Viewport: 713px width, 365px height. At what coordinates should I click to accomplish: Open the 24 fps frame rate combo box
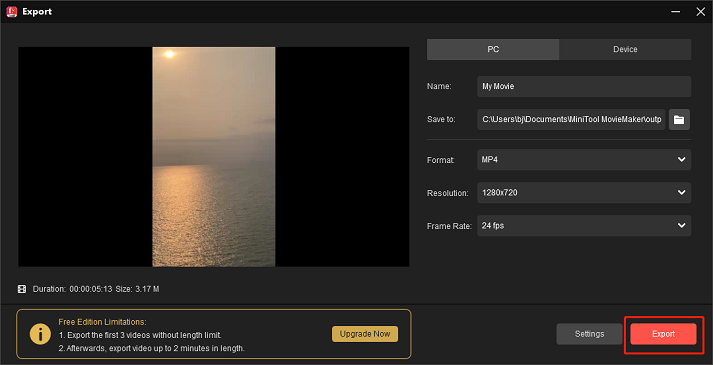coord(584,225)
